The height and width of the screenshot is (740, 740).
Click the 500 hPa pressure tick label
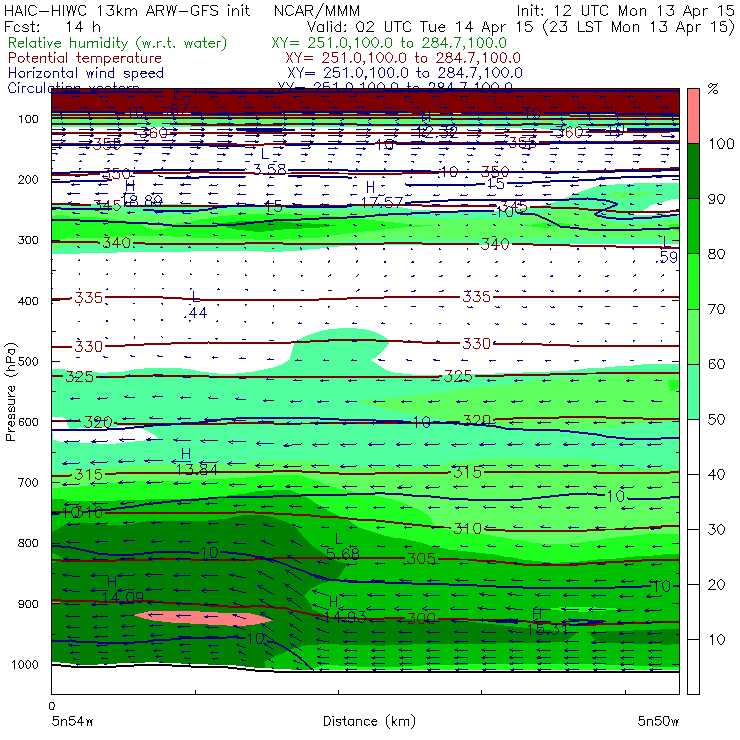click(28, 361)
